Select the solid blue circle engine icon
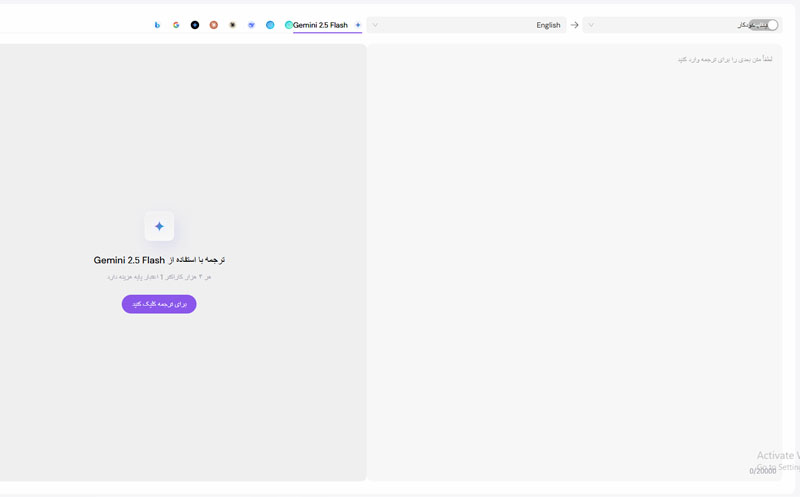 270,25
